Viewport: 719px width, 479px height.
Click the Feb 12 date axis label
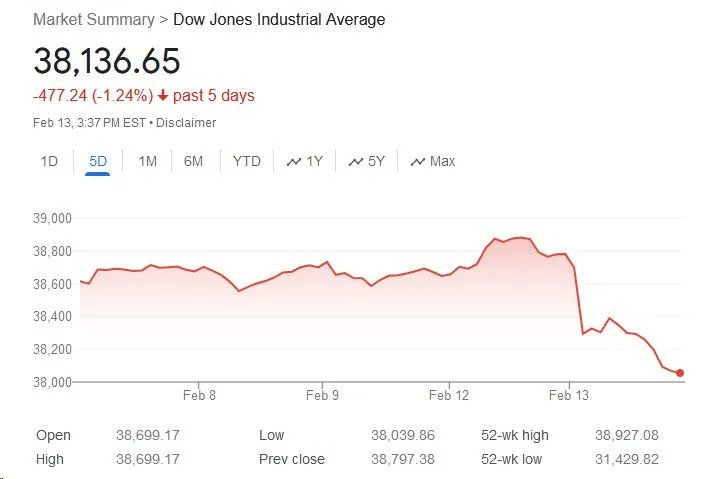tap(449, 395)
